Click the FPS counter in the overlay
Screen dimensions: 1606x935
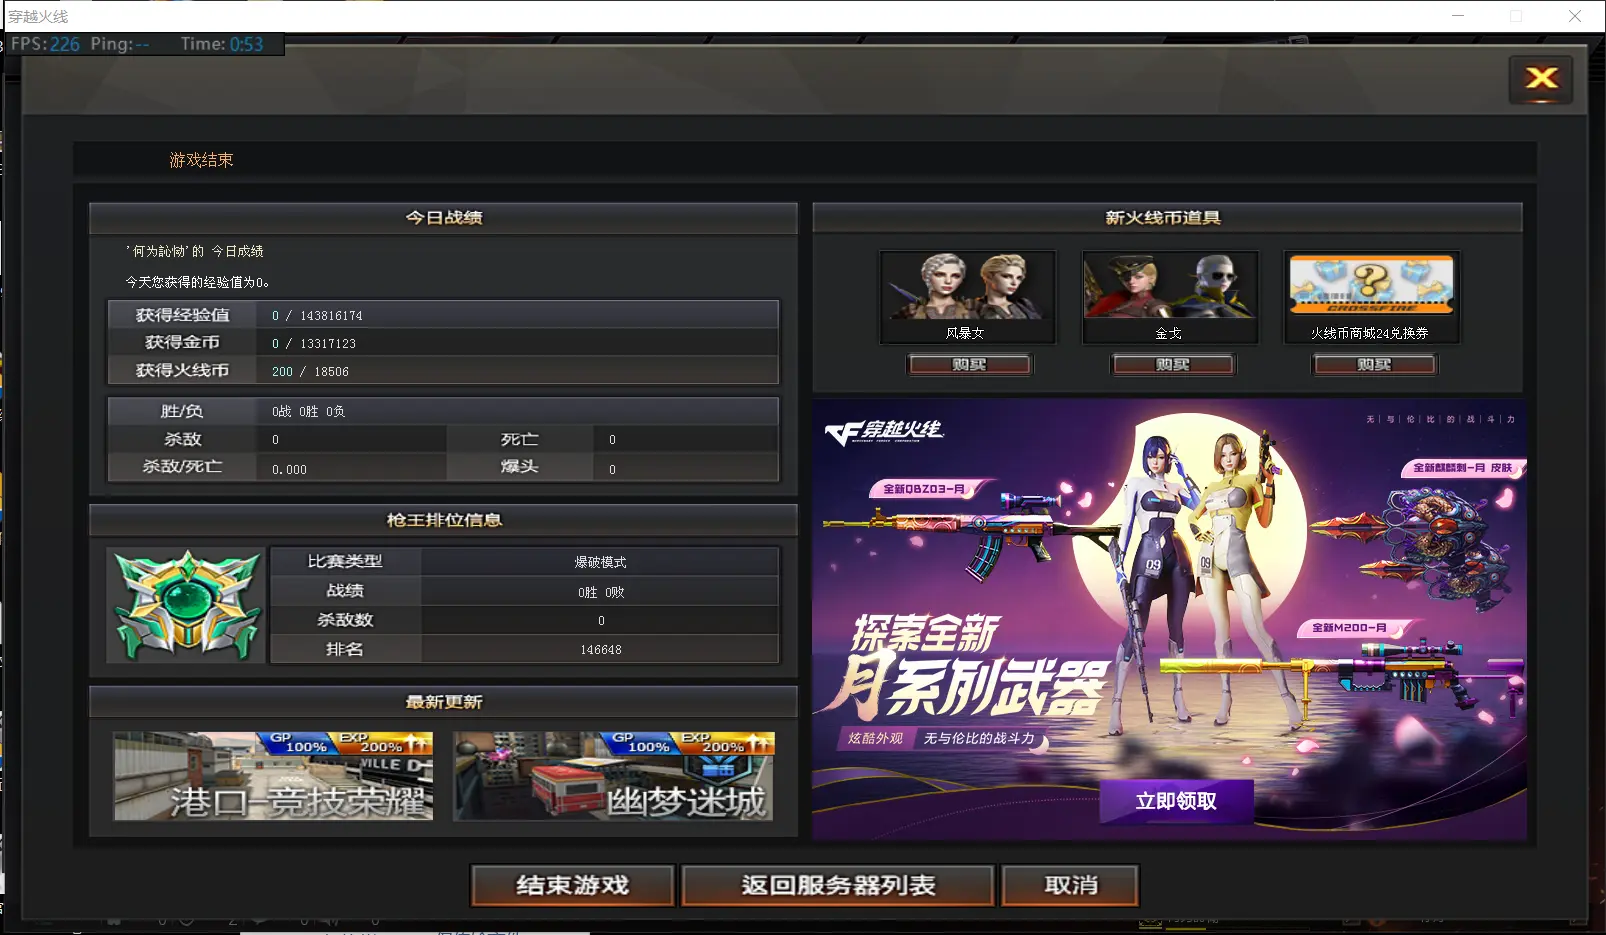pyautogui.click(x=45, y=44)
